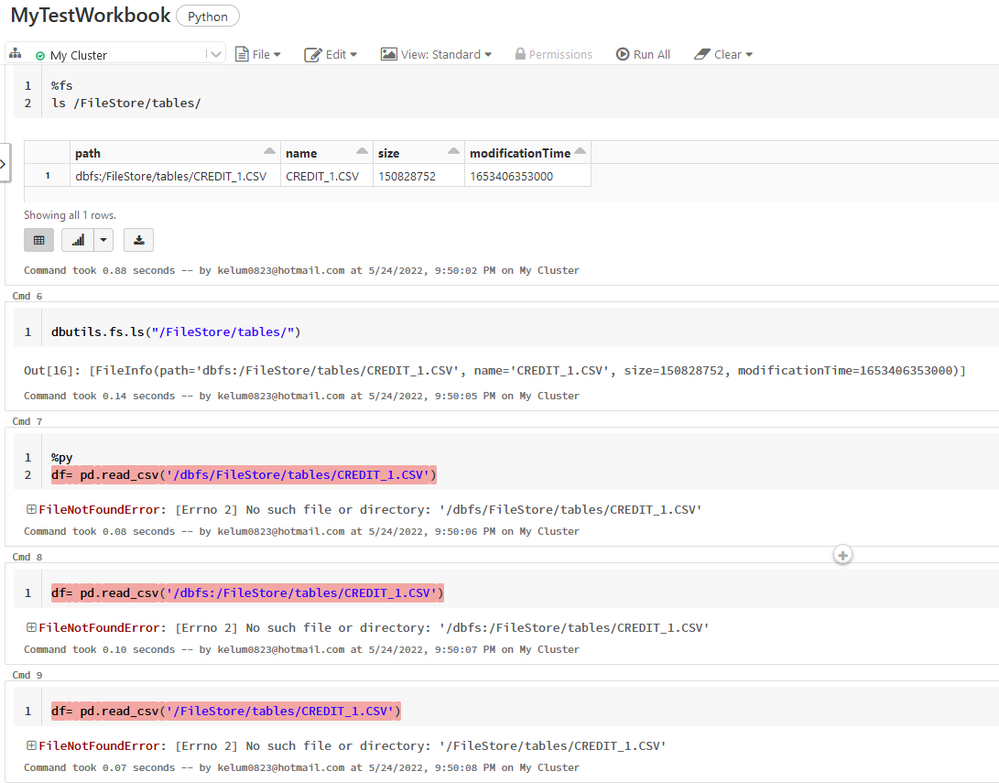Sort table by the size column
The height and width of the screenshot is (783, 999).
452,152
